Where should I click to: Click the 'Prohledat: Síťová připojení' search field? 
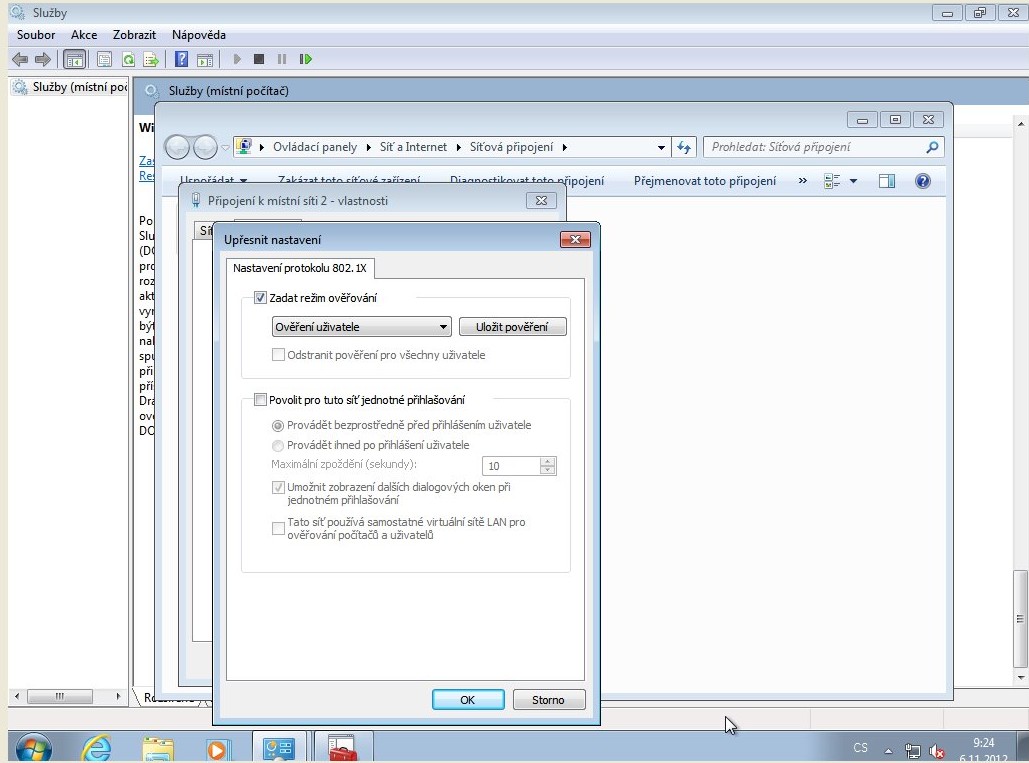click(812, 147)
